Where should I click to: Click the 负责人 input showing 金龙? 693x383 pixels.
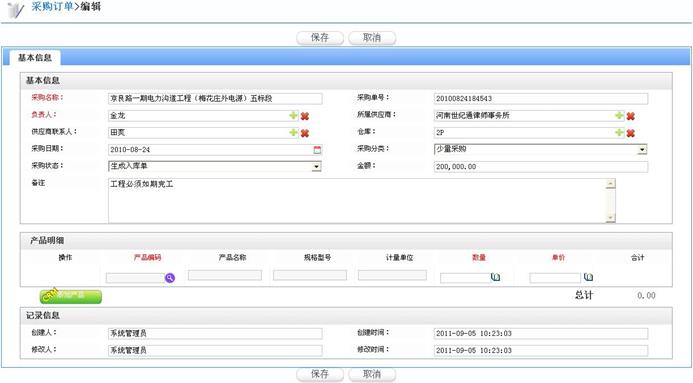coord(204,116)
